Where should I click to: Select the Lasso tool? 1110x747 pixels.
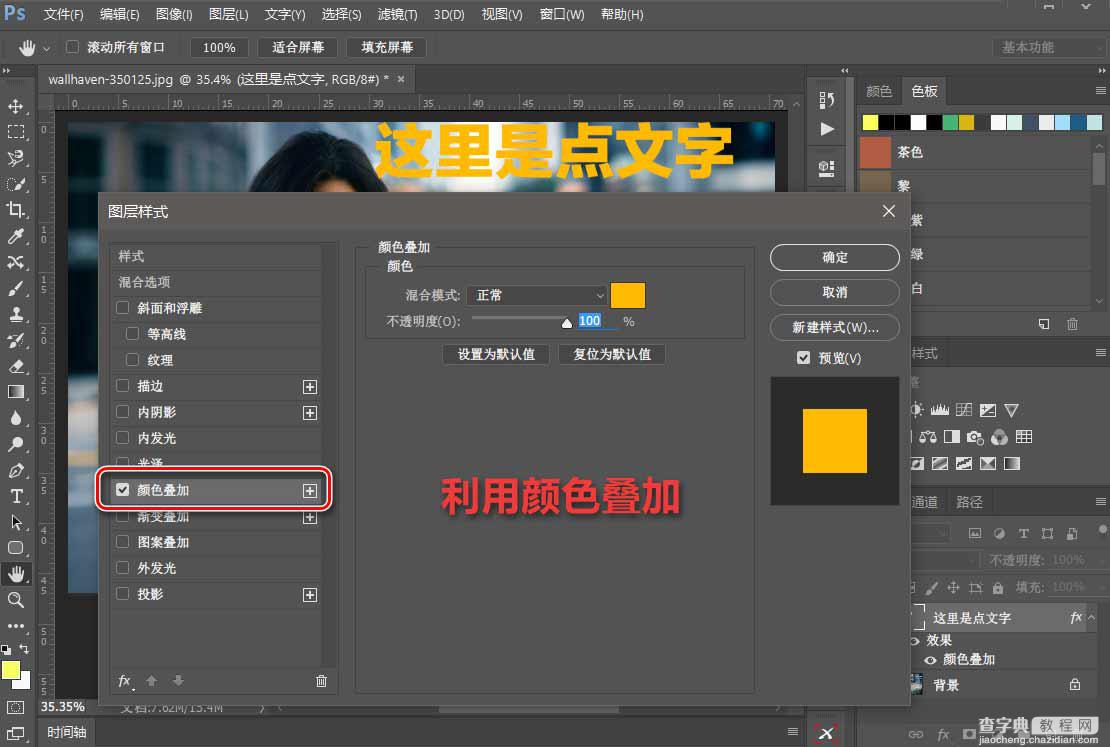coord(16,158)
